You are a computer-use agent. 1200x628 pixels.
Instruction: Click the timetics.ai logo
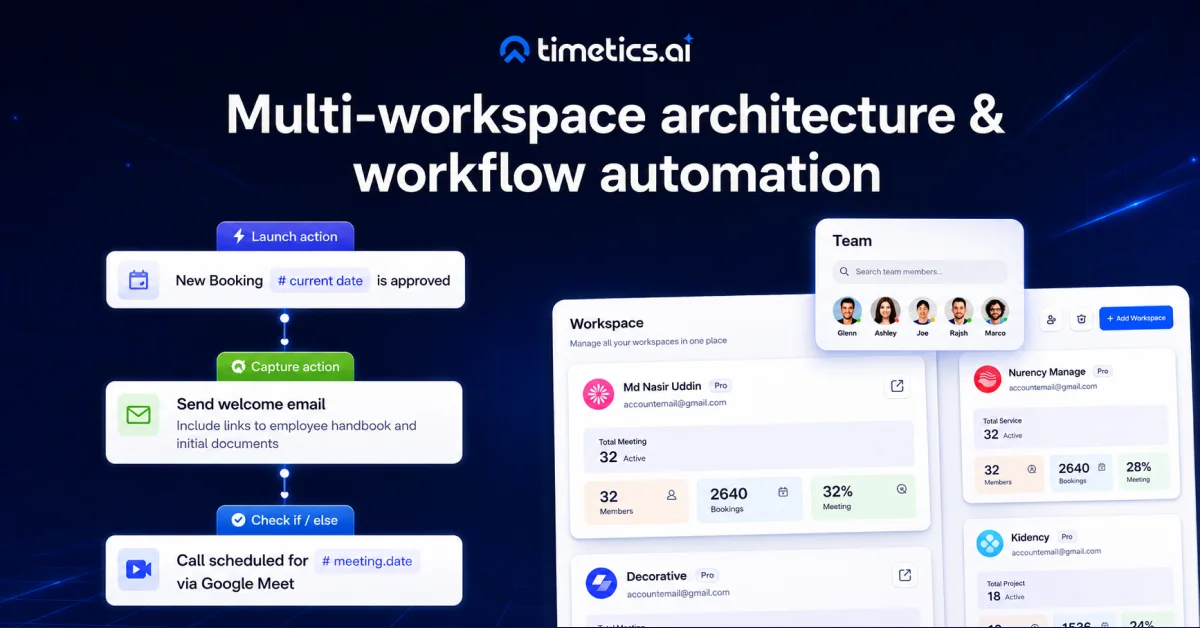pyautogui.click(x=597, y=49)
